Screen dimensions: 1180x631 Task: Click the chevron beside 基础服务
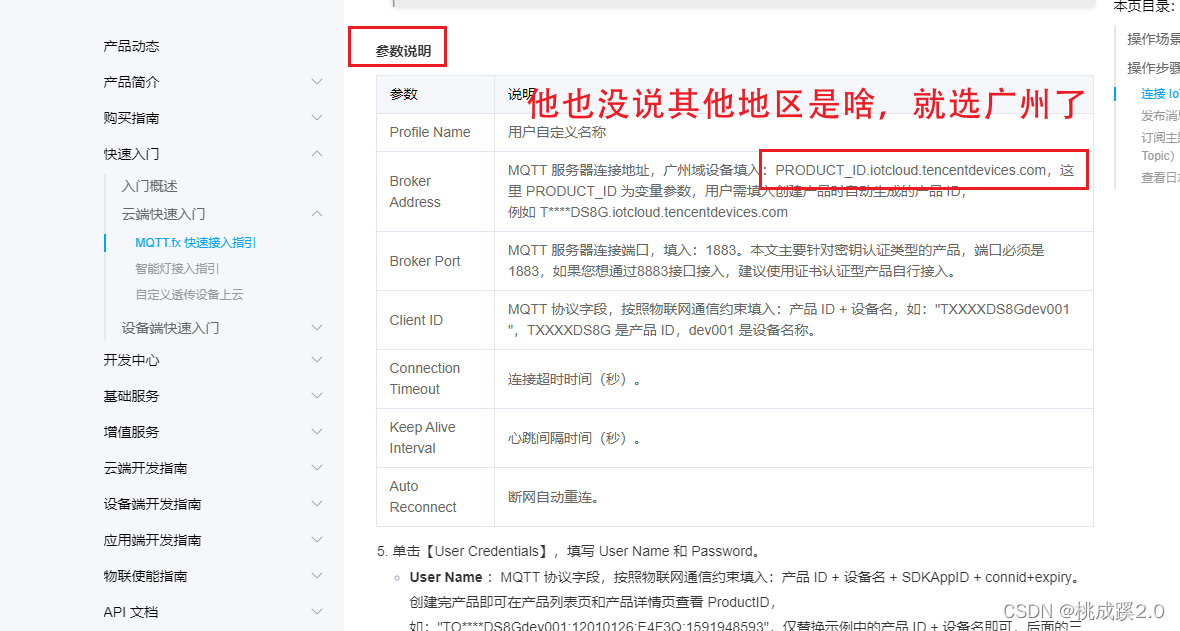(317, 396)
